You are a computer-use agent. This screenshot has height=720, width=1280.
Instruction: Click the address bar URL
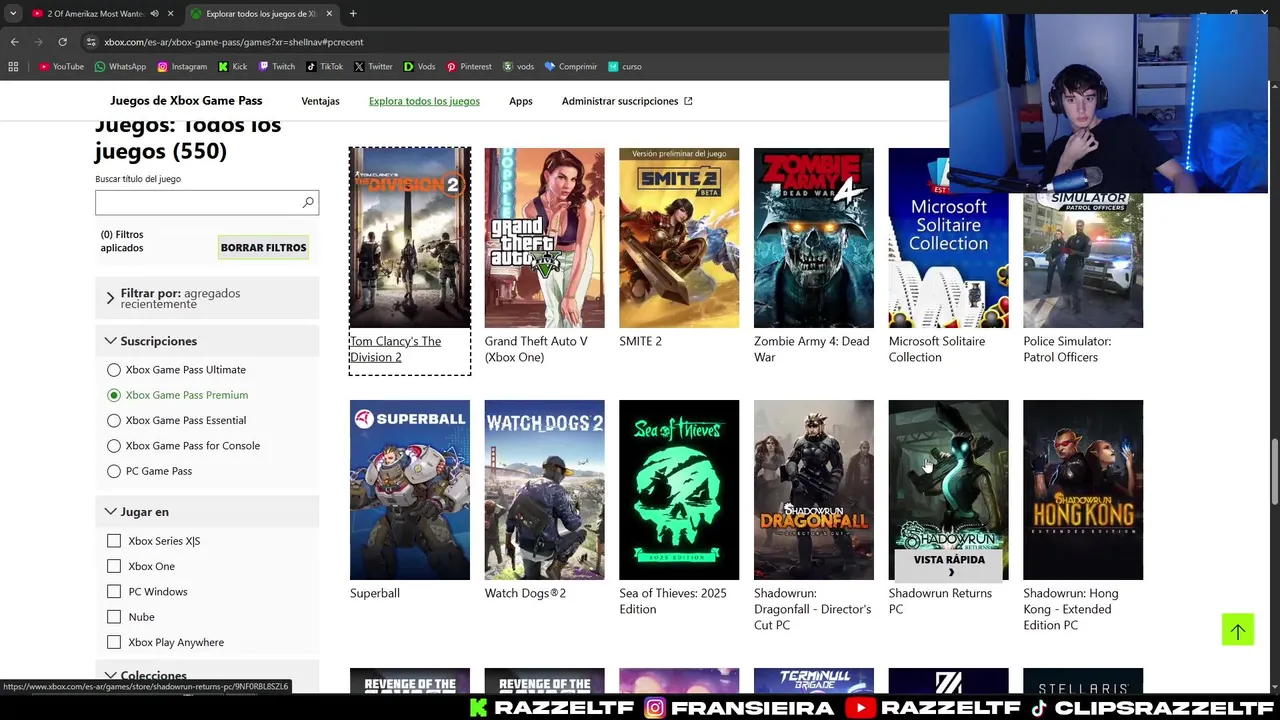(234, 42)
